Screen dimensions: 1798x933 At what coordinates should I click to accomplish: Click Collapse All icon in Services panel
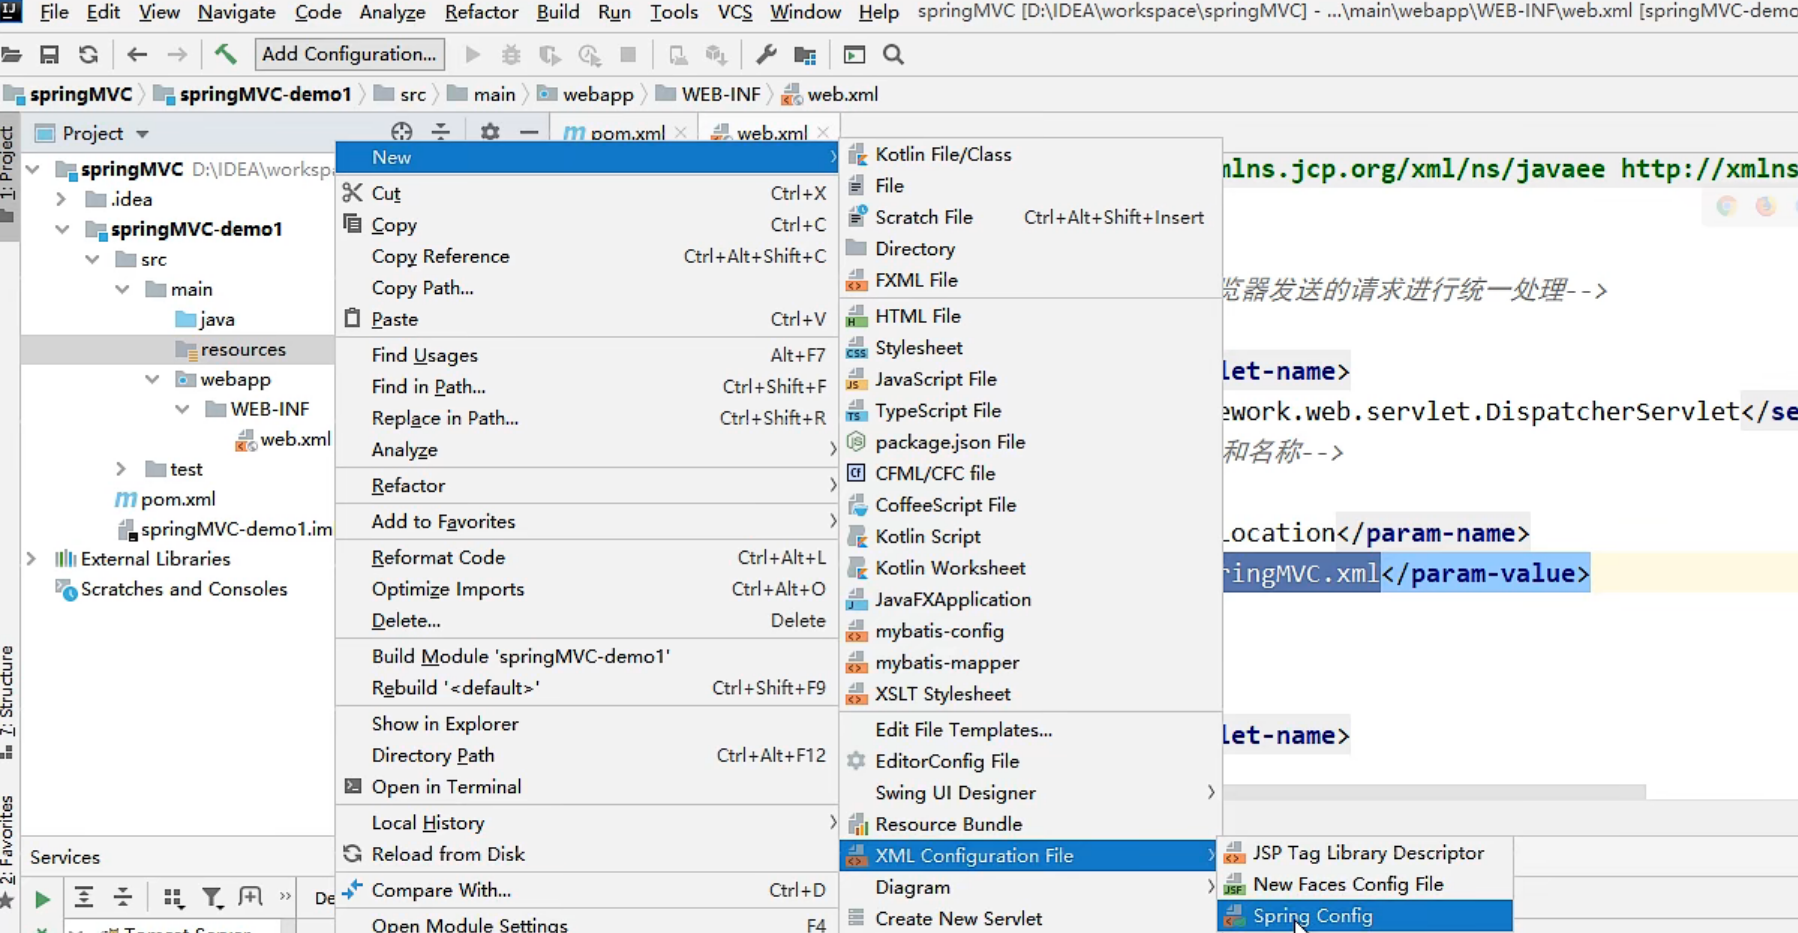[123, 897]
